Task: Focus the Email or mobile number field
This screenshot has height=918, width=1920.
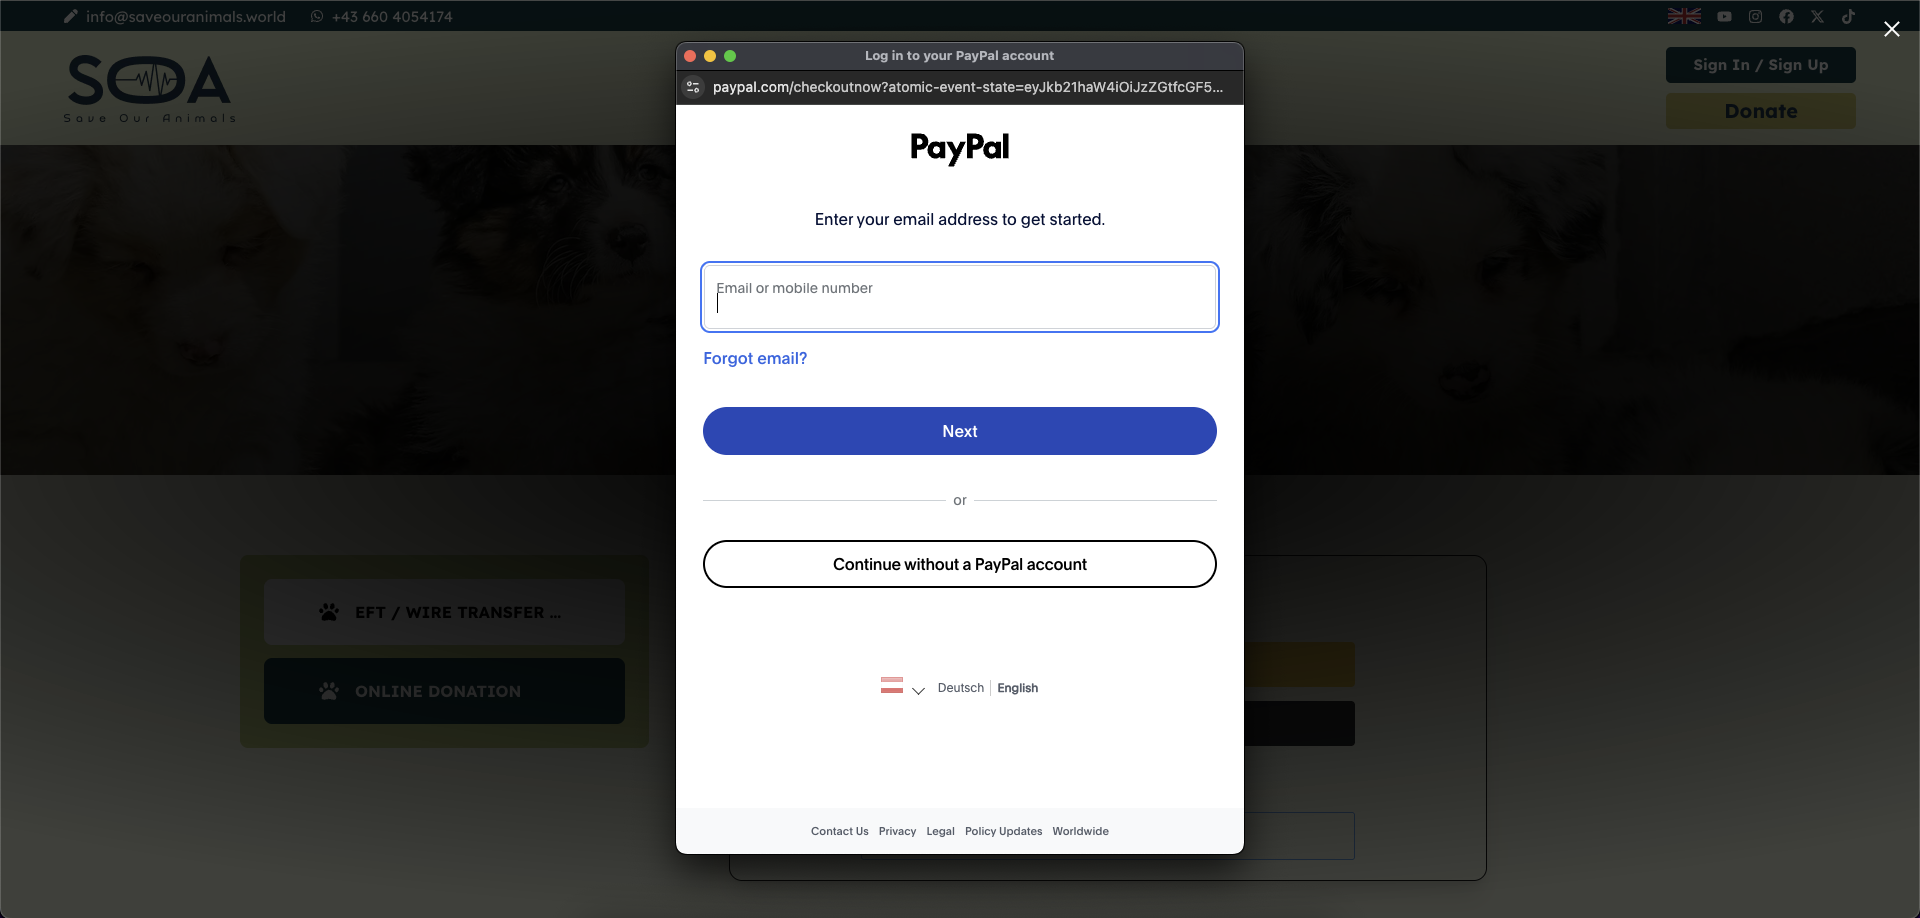Action: [960, 297]
